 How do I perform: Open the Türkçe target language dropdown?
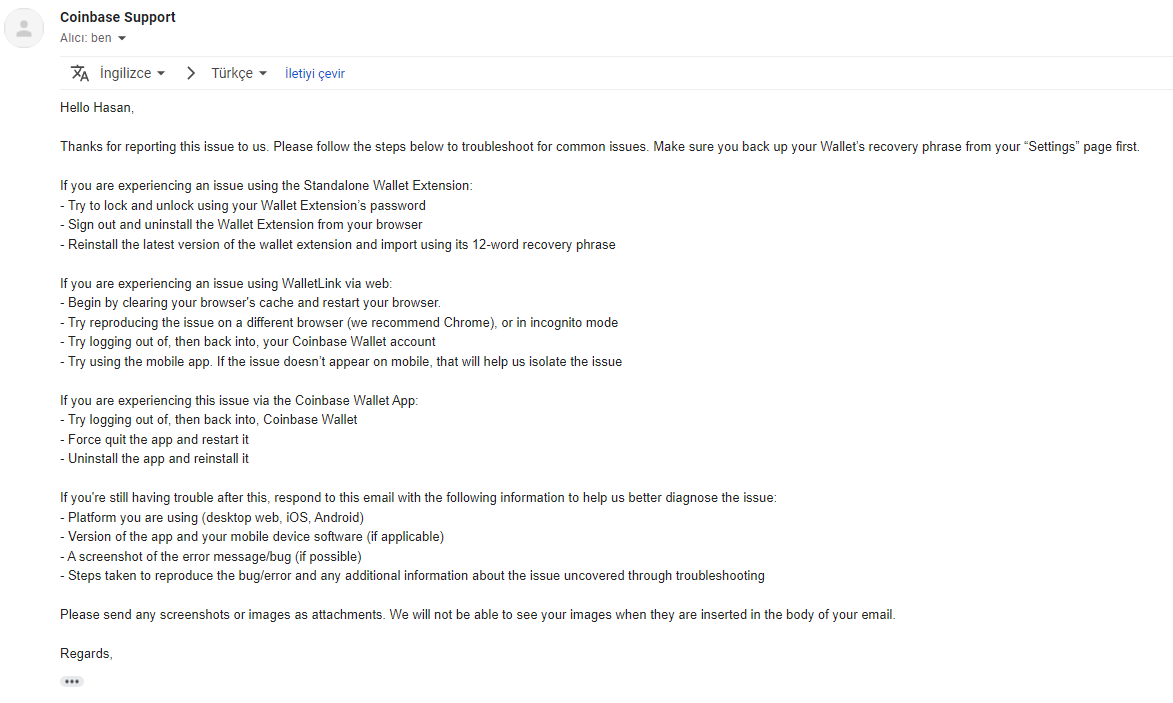pyautogui.click(x=239, y=73)
